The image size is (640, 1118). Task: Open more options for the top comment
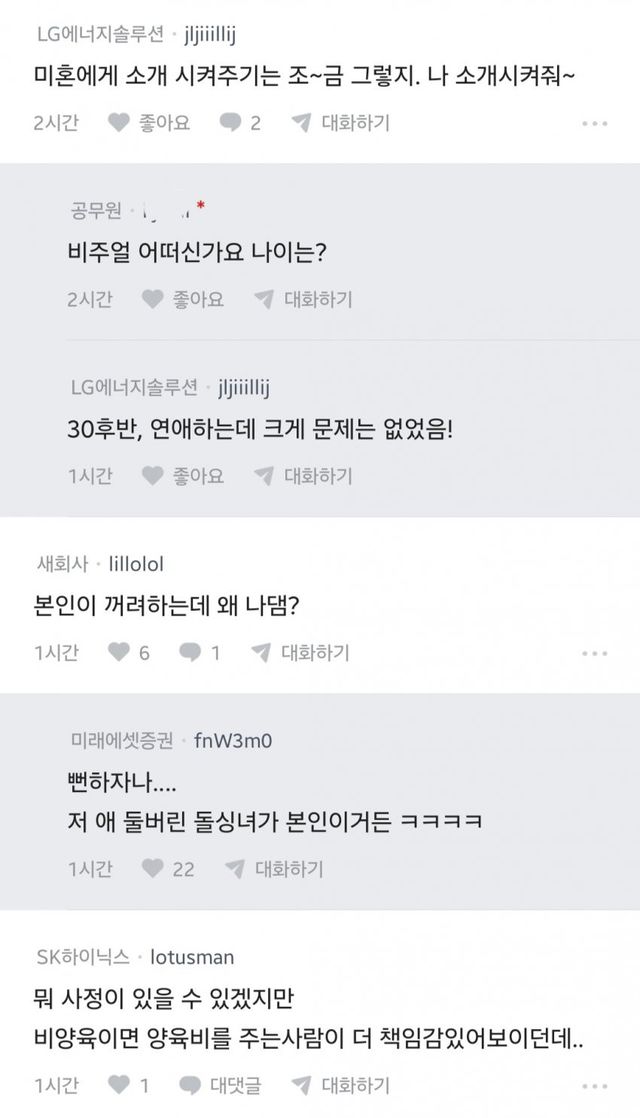594,124
